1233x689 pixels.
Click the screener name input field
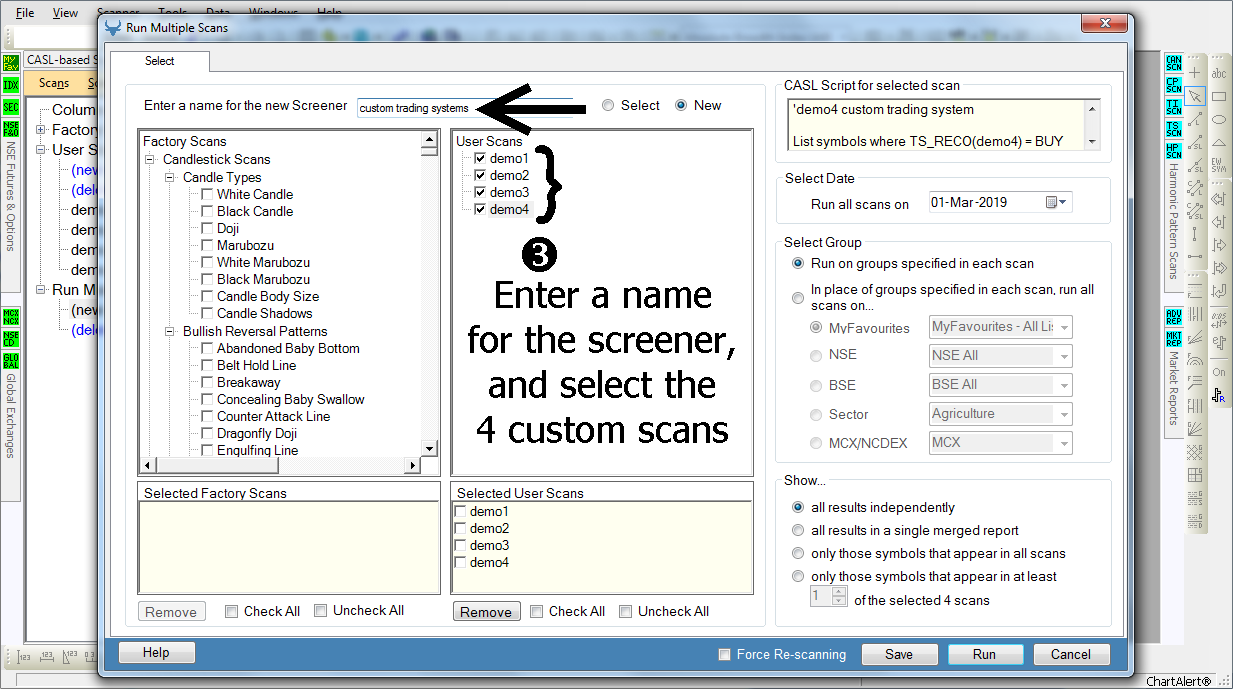point(465,107)
